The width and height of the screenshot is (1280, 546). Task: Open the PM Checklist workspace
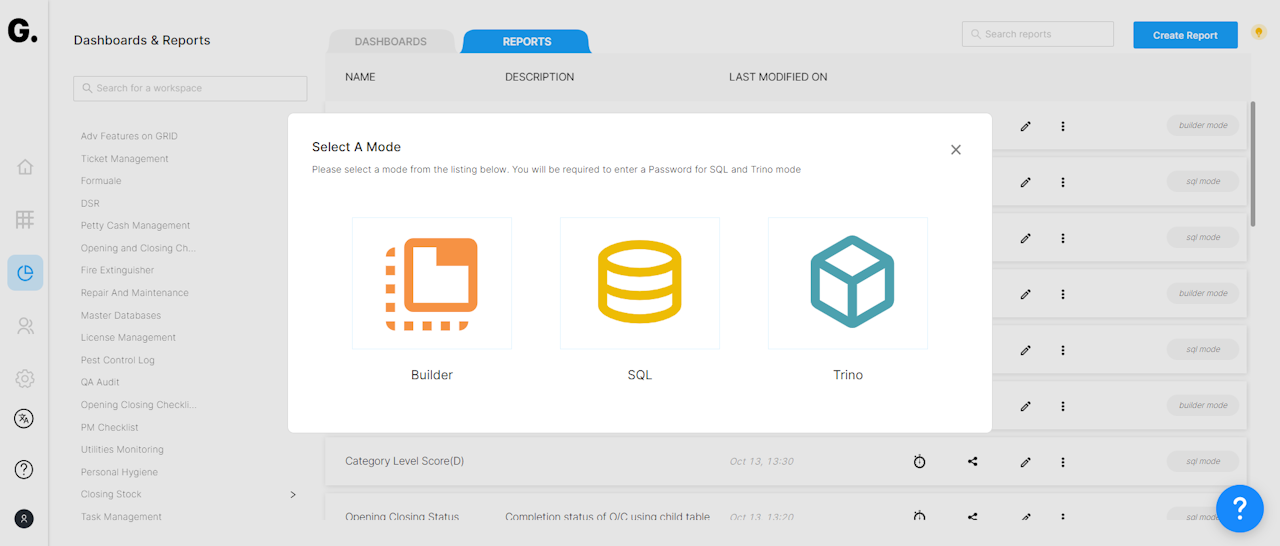(x=110, y=427)
